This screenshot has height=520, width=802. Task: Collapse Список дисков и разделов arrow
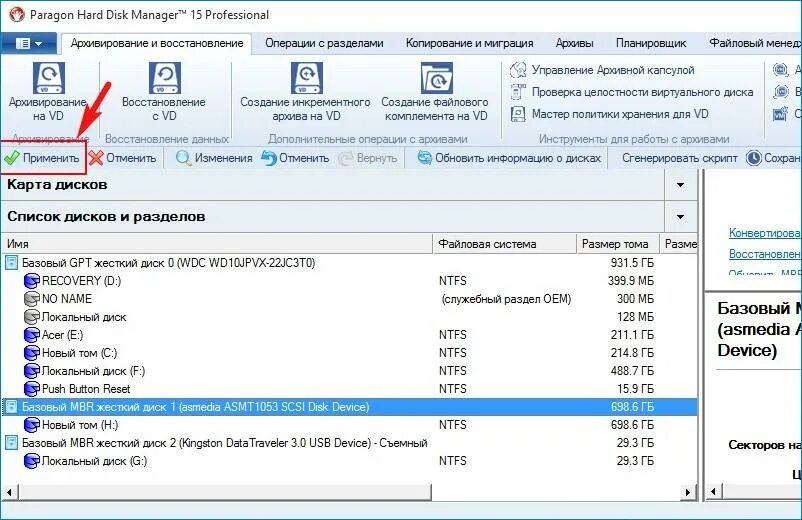680,217
